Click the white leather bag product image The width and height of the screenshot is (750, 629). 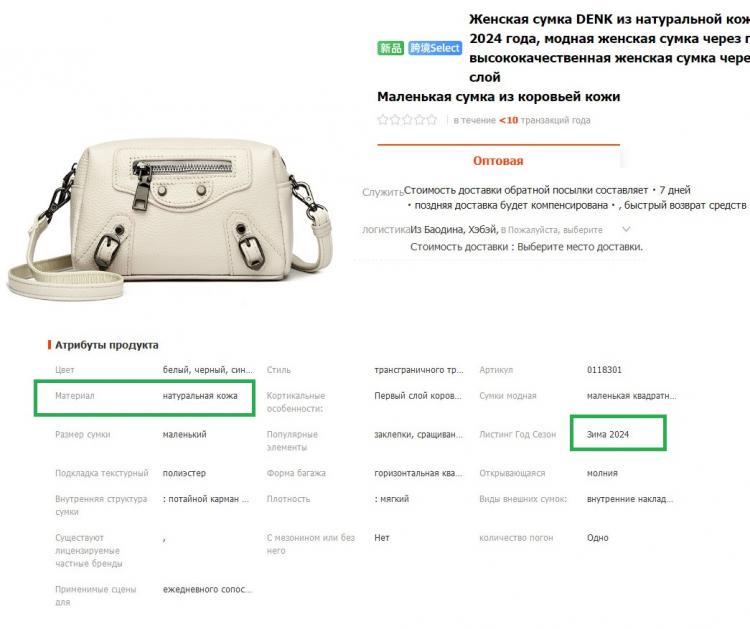[x=169, y=218]
